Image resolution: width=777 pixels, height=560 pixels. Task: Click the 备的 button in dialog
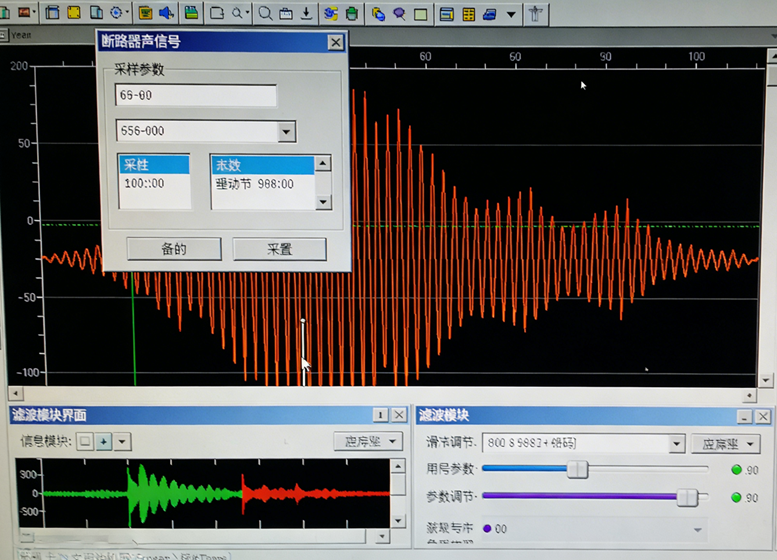click(x=174, y=249)
